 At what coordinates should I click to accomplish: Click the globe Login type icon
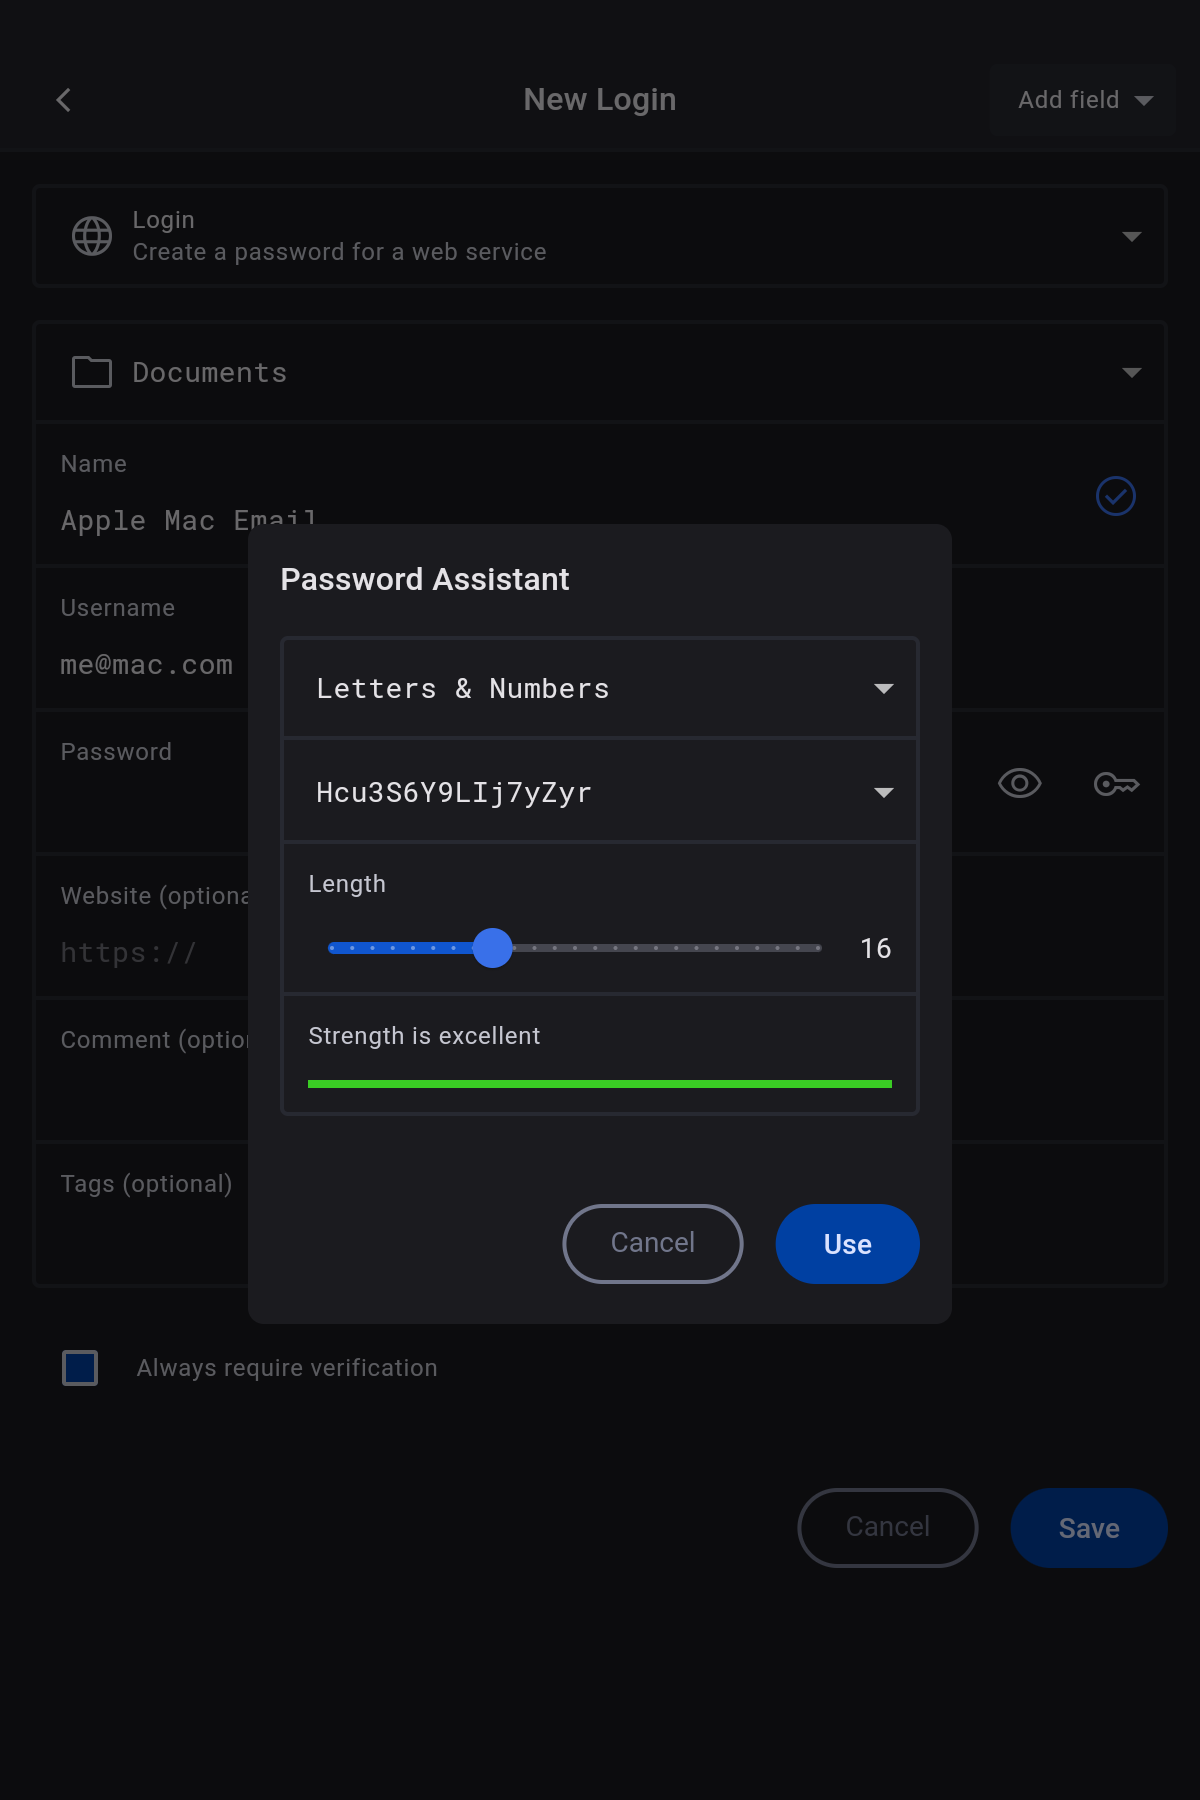point(92,236)
